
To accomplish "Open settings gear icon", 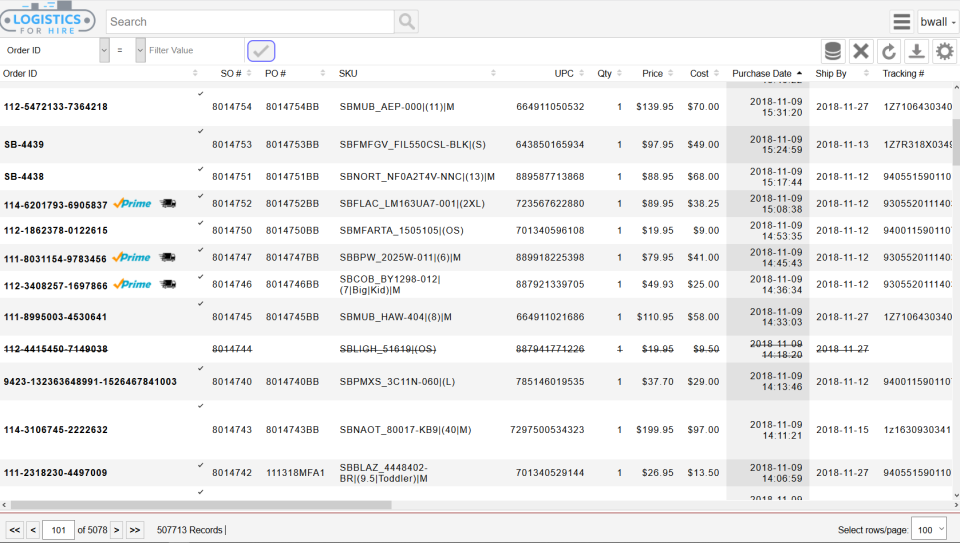I will (x=945, y=51).
